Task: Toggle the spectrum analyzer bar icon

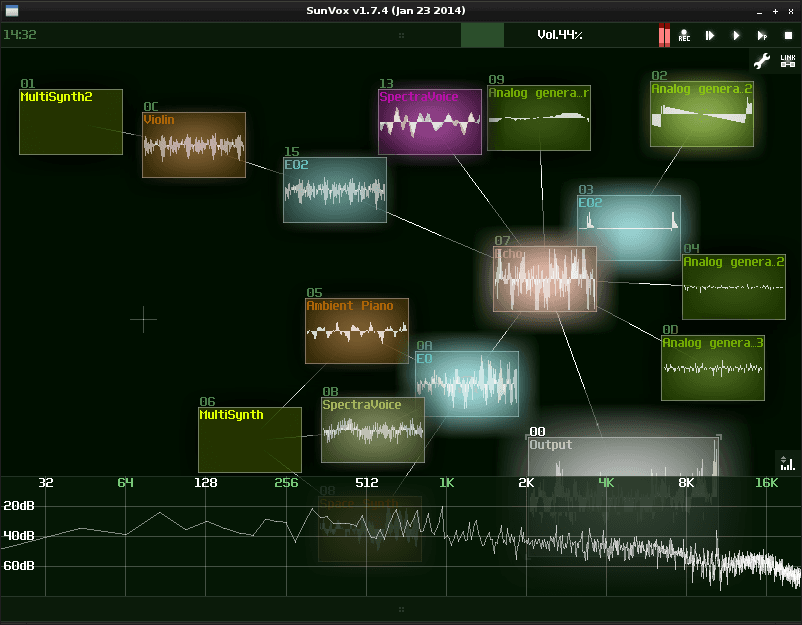Action: point(788,462)
